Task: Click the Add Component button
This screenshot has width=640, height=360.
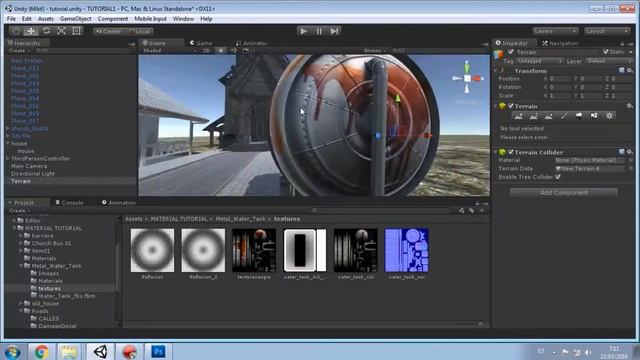Action: coord(564,193)
